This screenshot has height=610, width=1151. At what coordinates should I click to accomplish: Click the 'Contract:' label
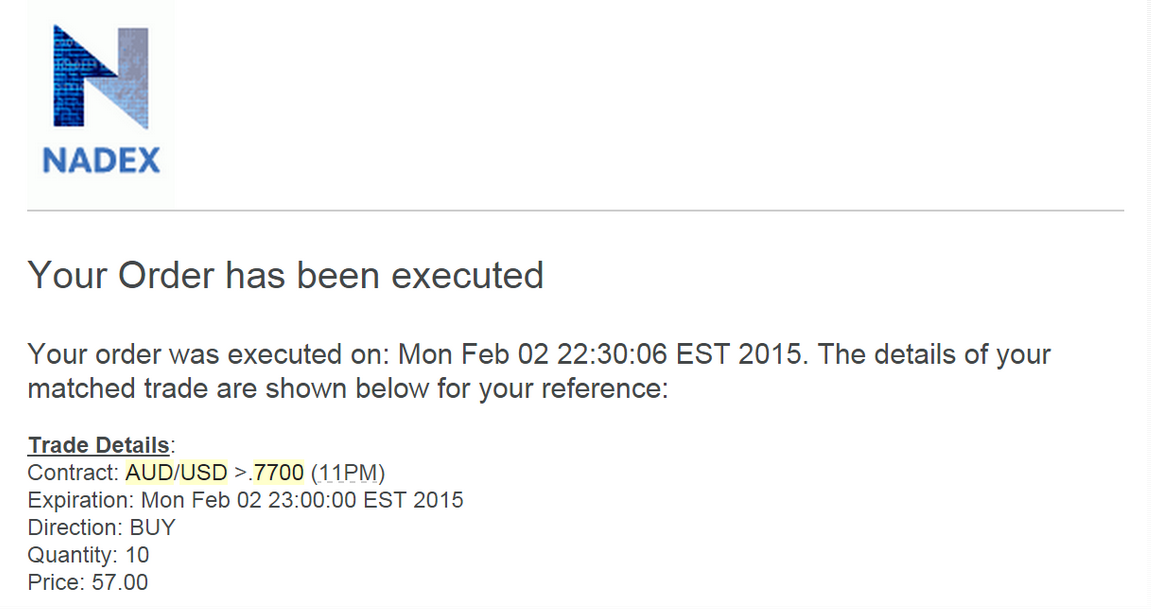73,472
